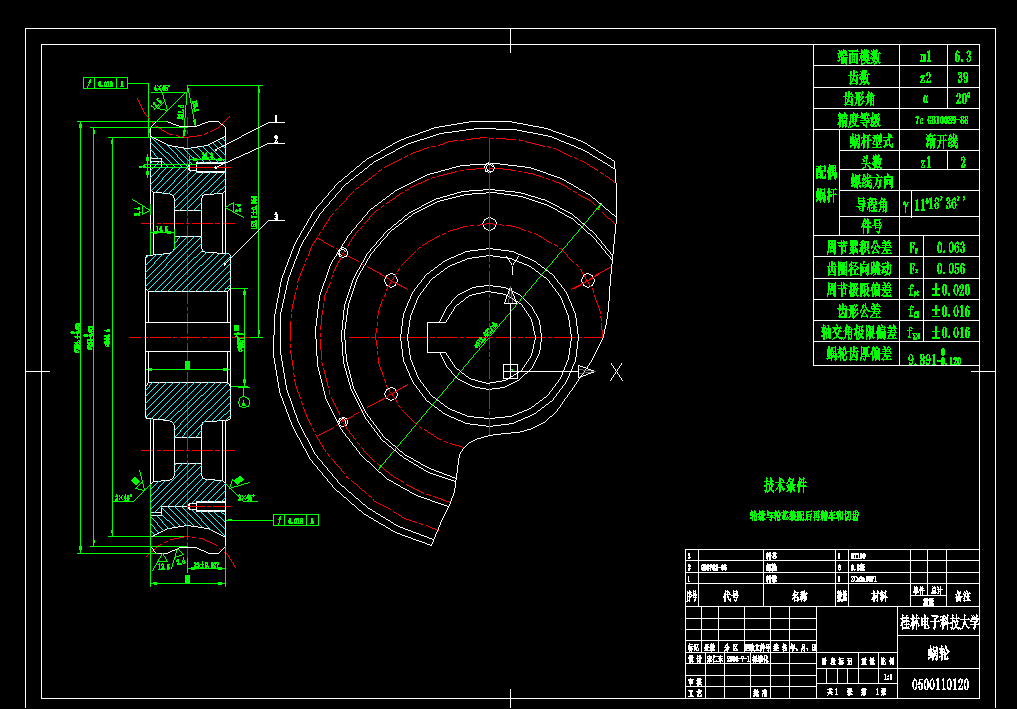The width and height of the screenshot is (1017, 709).
Task: Select the 桂林电子科技大学 title block text
Action: pyautogui.click(x=939, y=623)
